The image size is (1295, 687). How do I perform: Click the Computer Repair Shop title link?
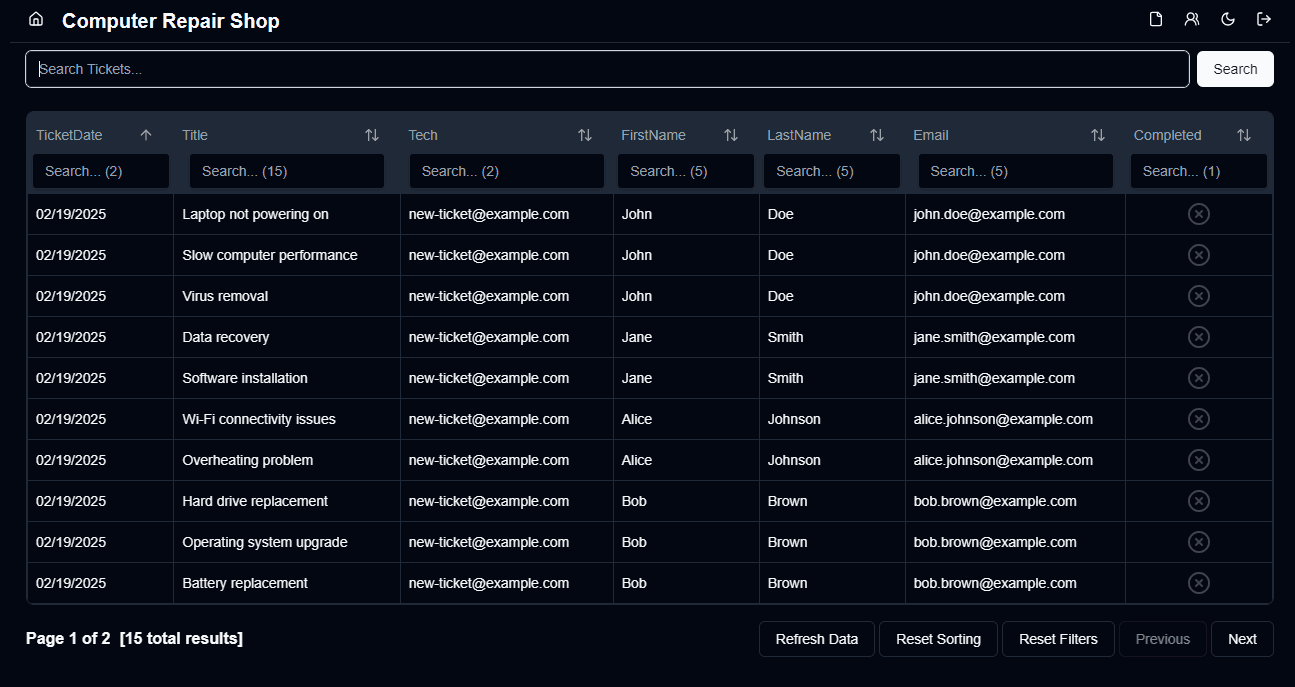coord(171,21)
